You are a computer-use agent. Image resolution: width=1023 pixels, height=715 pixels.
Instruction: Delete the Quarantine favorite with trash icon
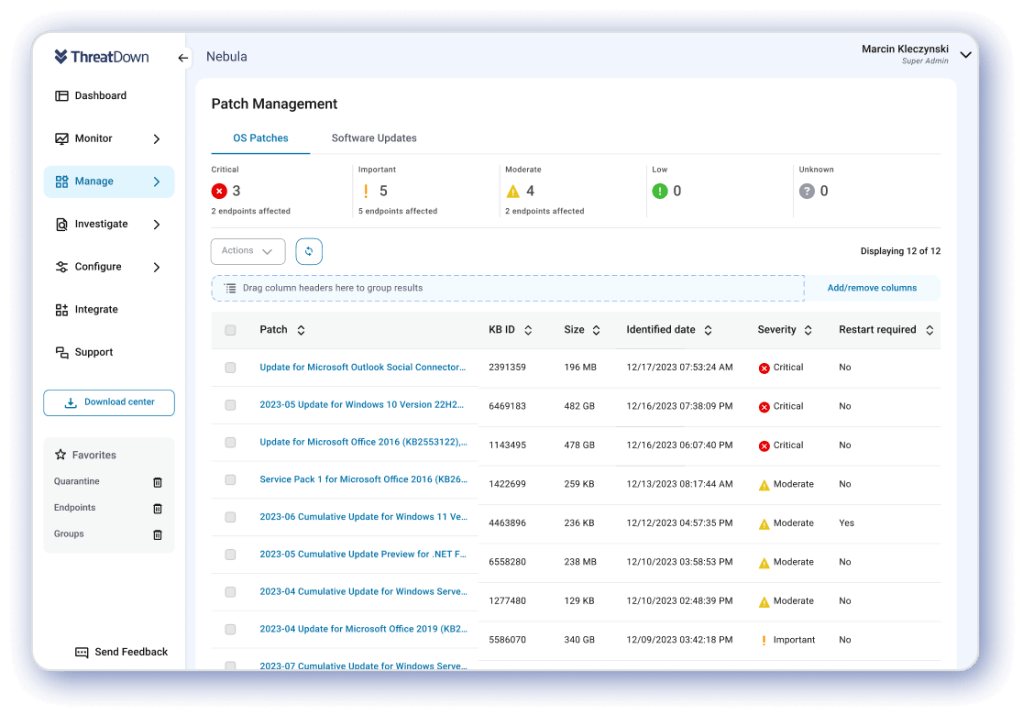157,482
